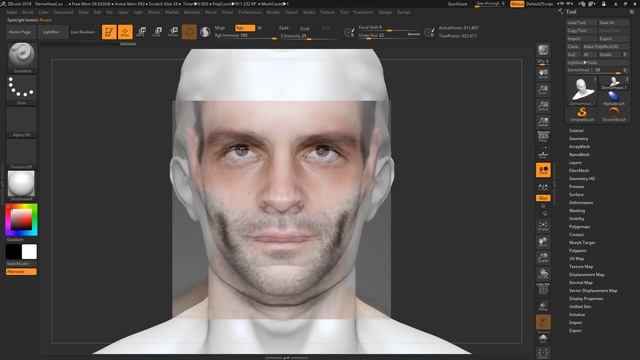
Task: Click the Rotate view icon on right shelf
Action: tap(543, 273)
